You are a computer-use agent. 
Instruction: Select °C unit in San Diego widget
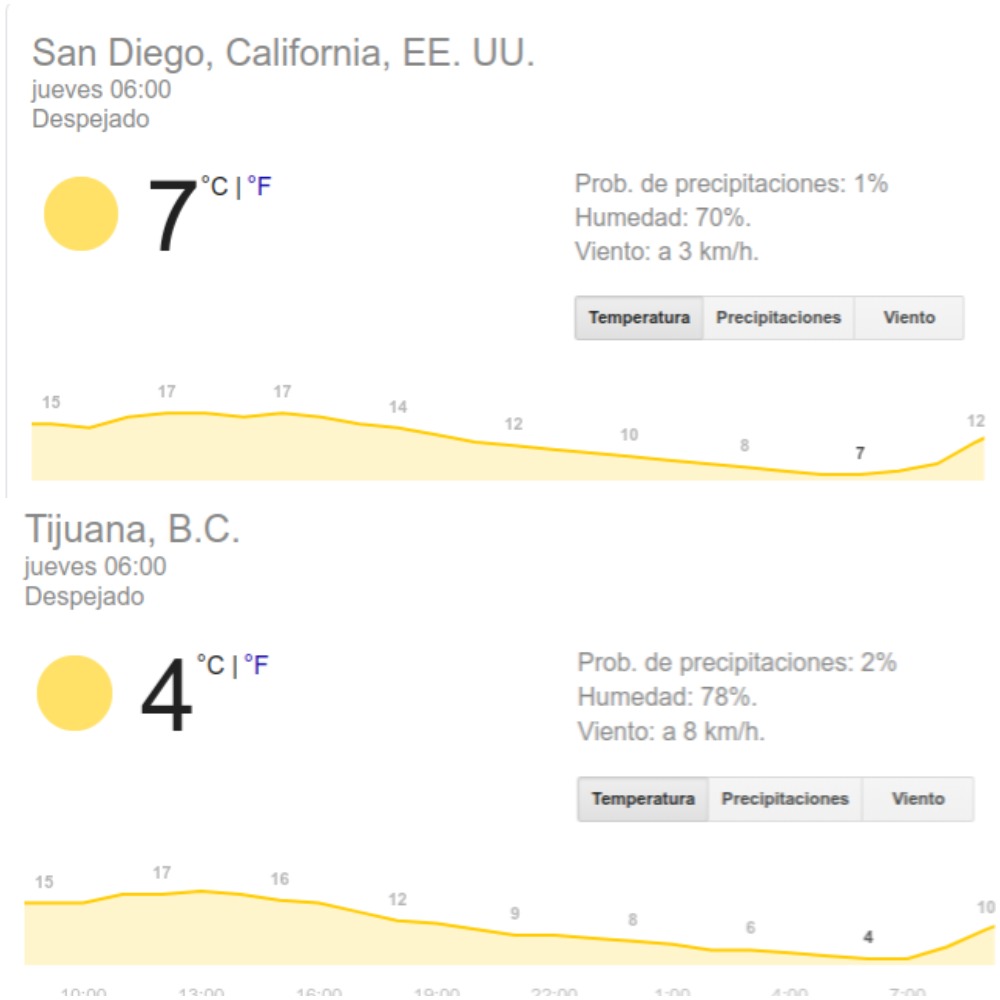click(214, 186)
